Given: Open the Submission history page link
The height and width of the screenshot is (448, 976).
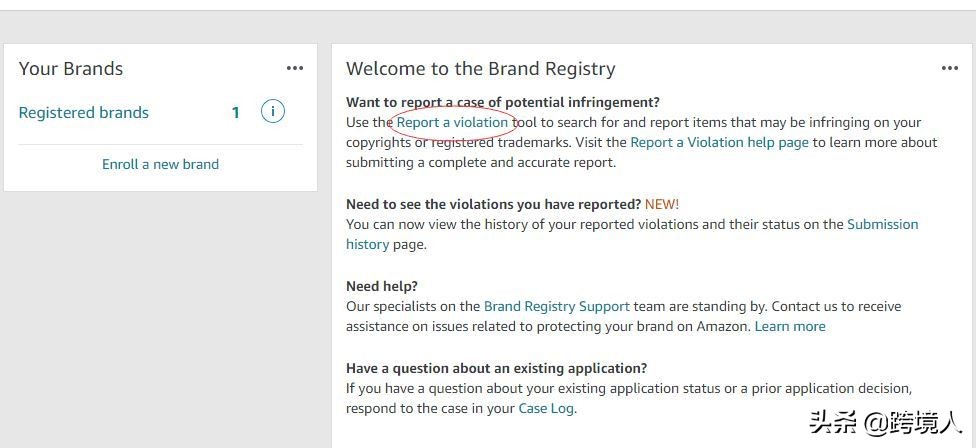Looking at the screenshot, I should tap(882, 224).
